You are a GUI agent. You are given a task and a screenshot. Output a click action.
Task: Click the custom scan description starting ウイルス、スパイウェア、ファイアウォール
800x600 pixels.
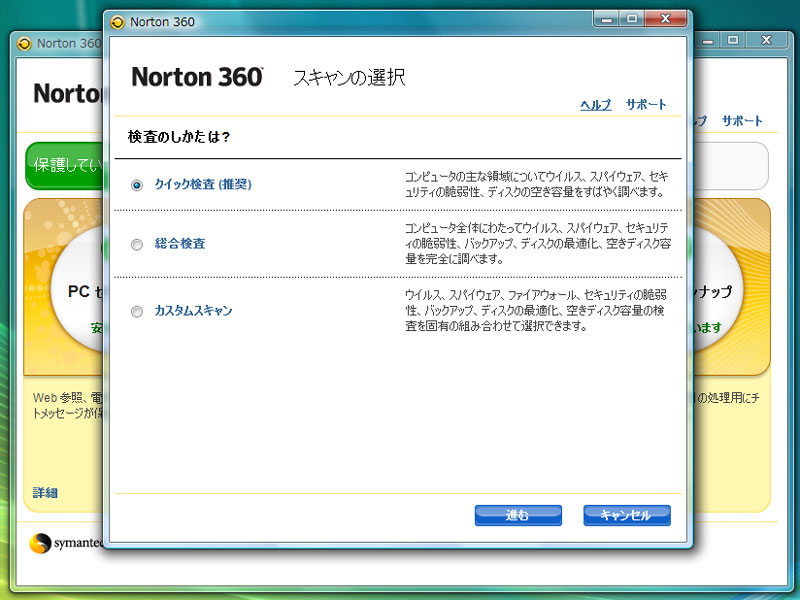click(536, 310)
